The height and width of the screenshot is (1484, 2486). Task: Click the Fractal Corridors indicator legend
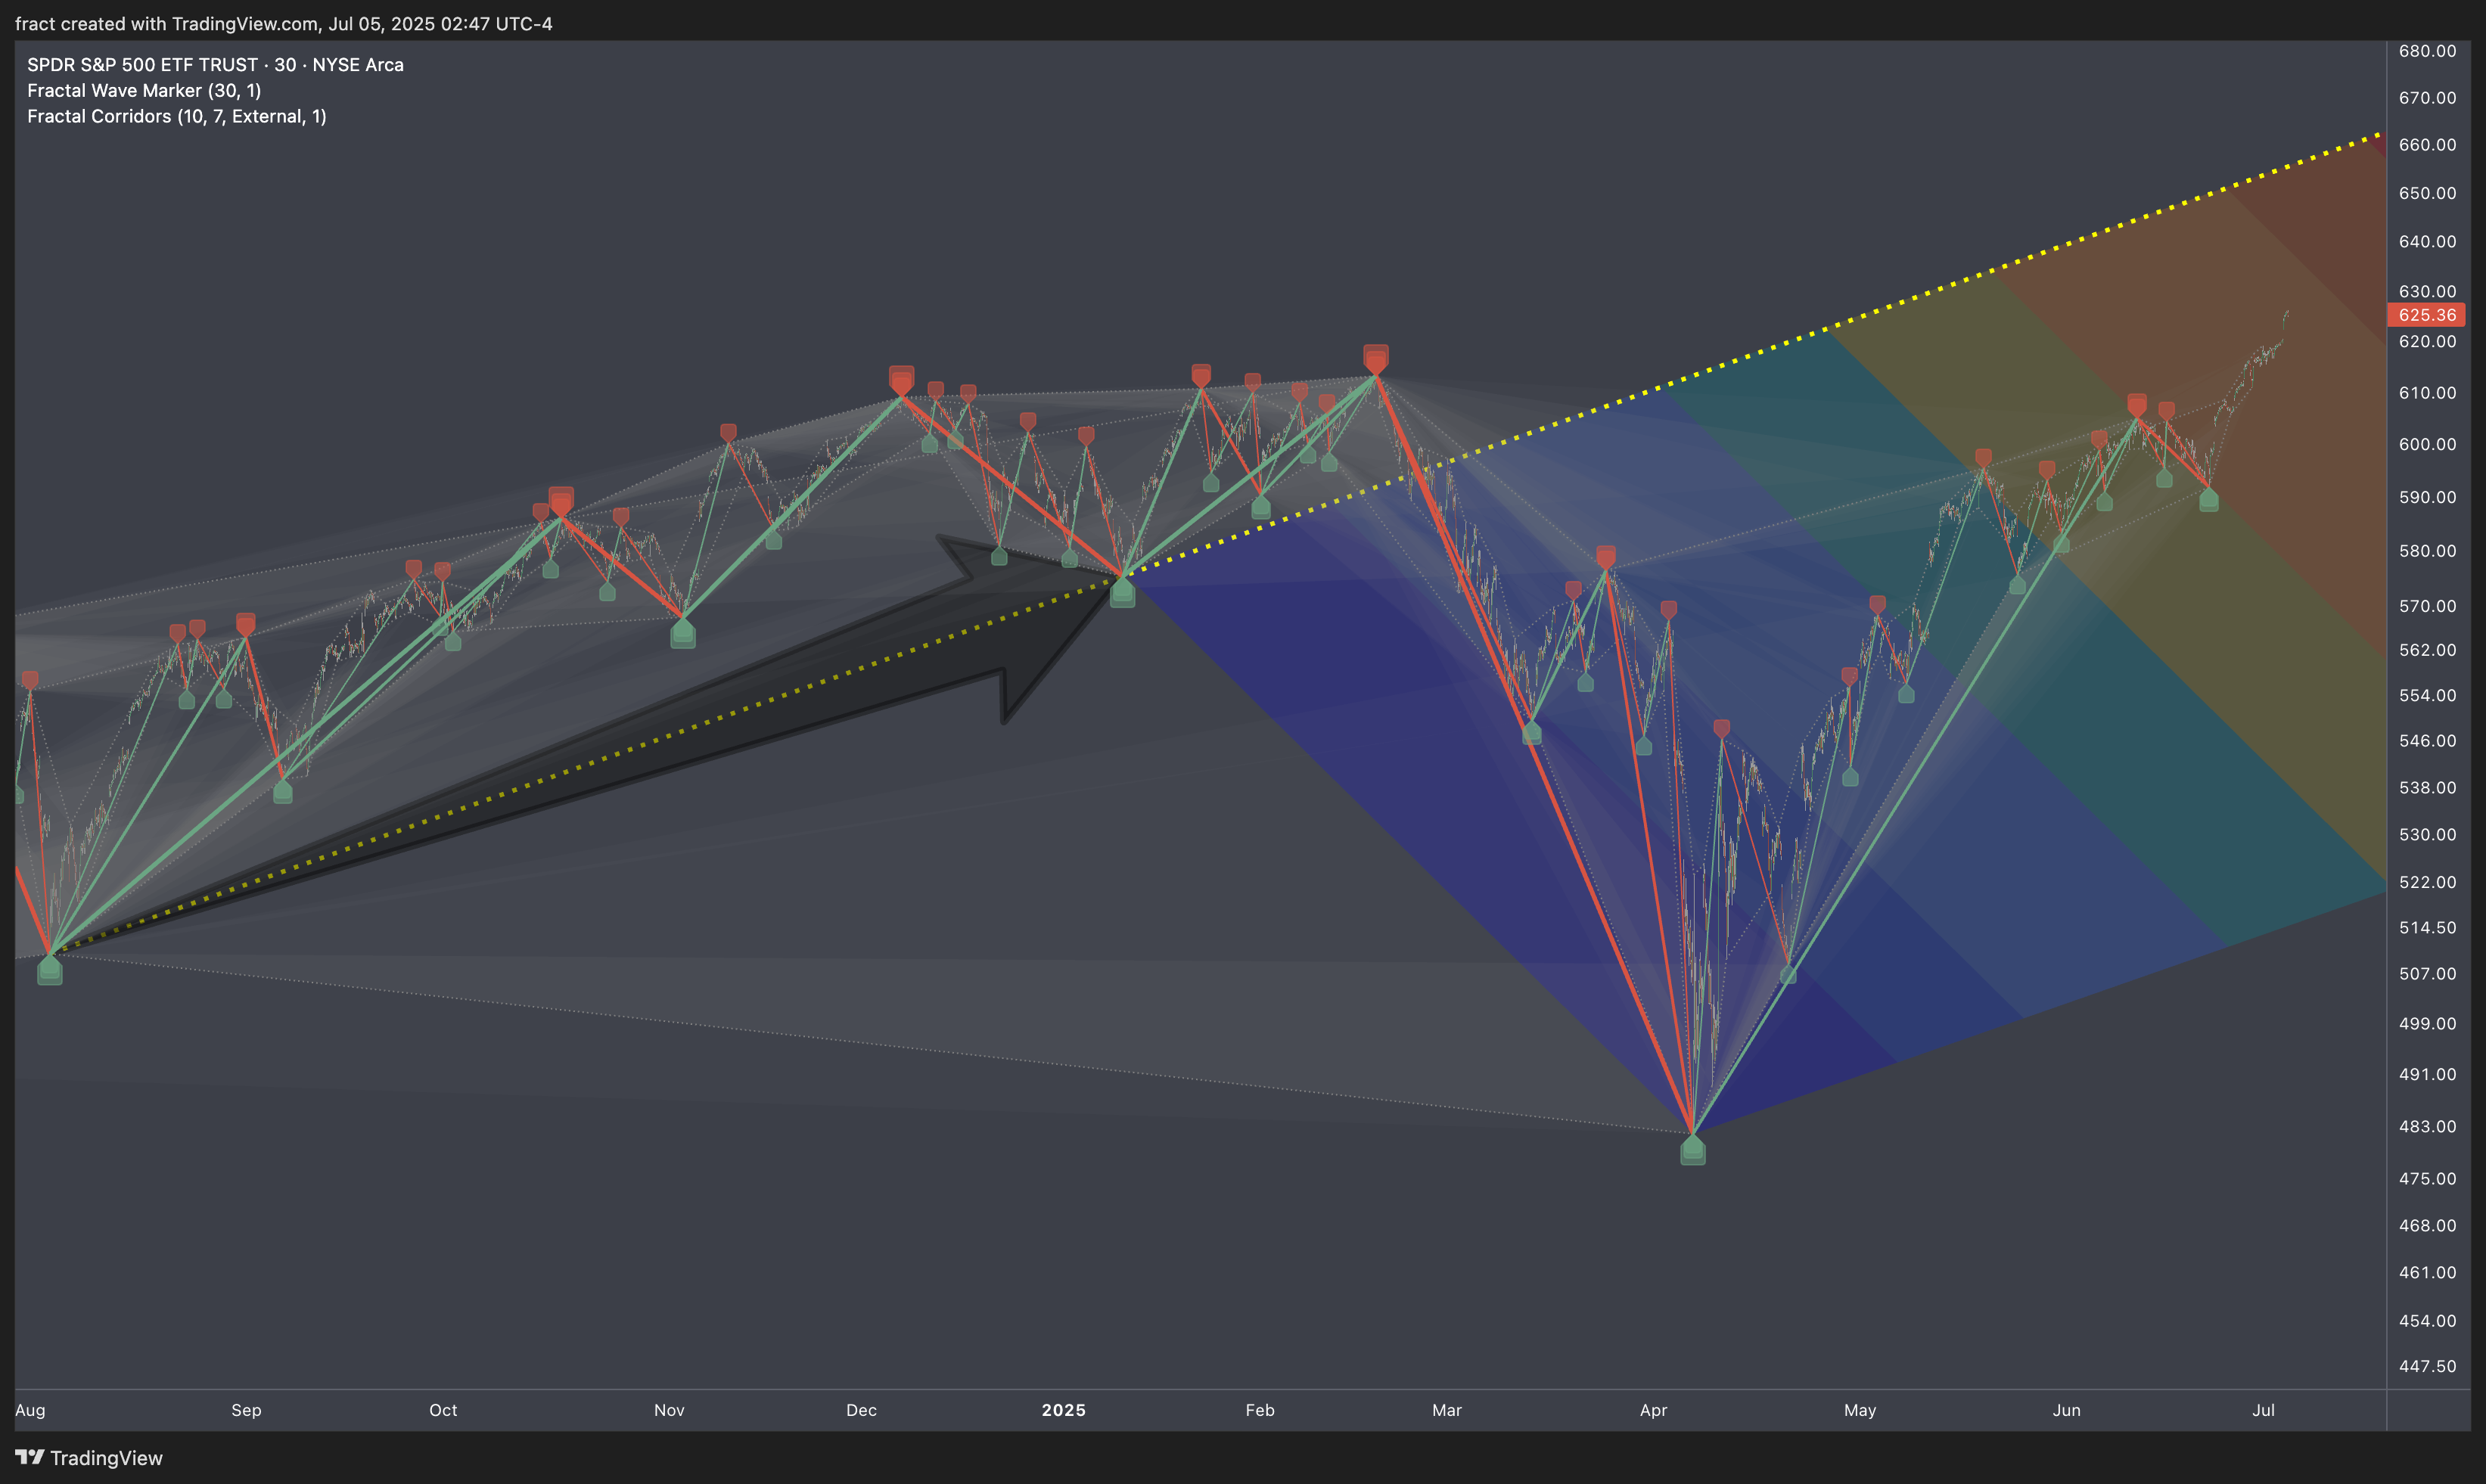tap(177, 116)
